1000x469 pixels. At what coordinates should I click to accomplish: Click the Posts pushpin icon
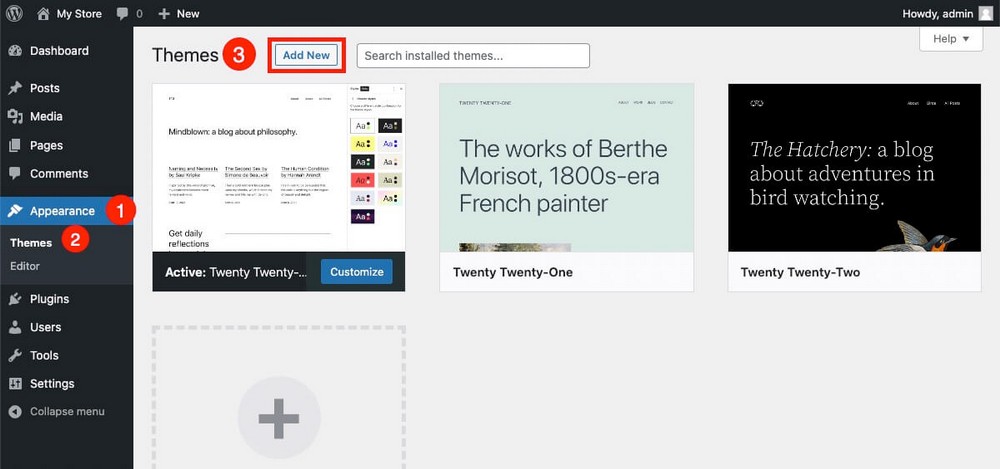[x=15, y=88]
